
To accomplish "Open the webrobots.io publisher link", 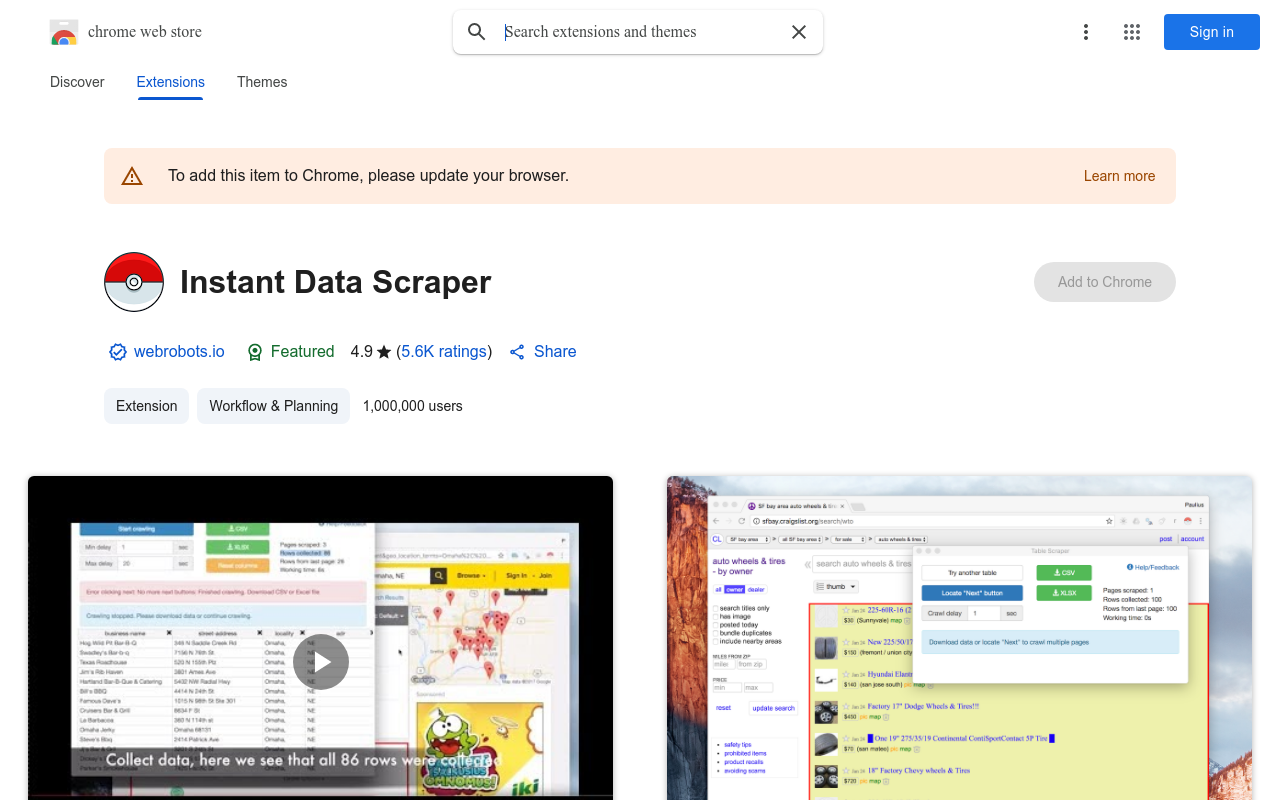I will click(x=179, y=352).
